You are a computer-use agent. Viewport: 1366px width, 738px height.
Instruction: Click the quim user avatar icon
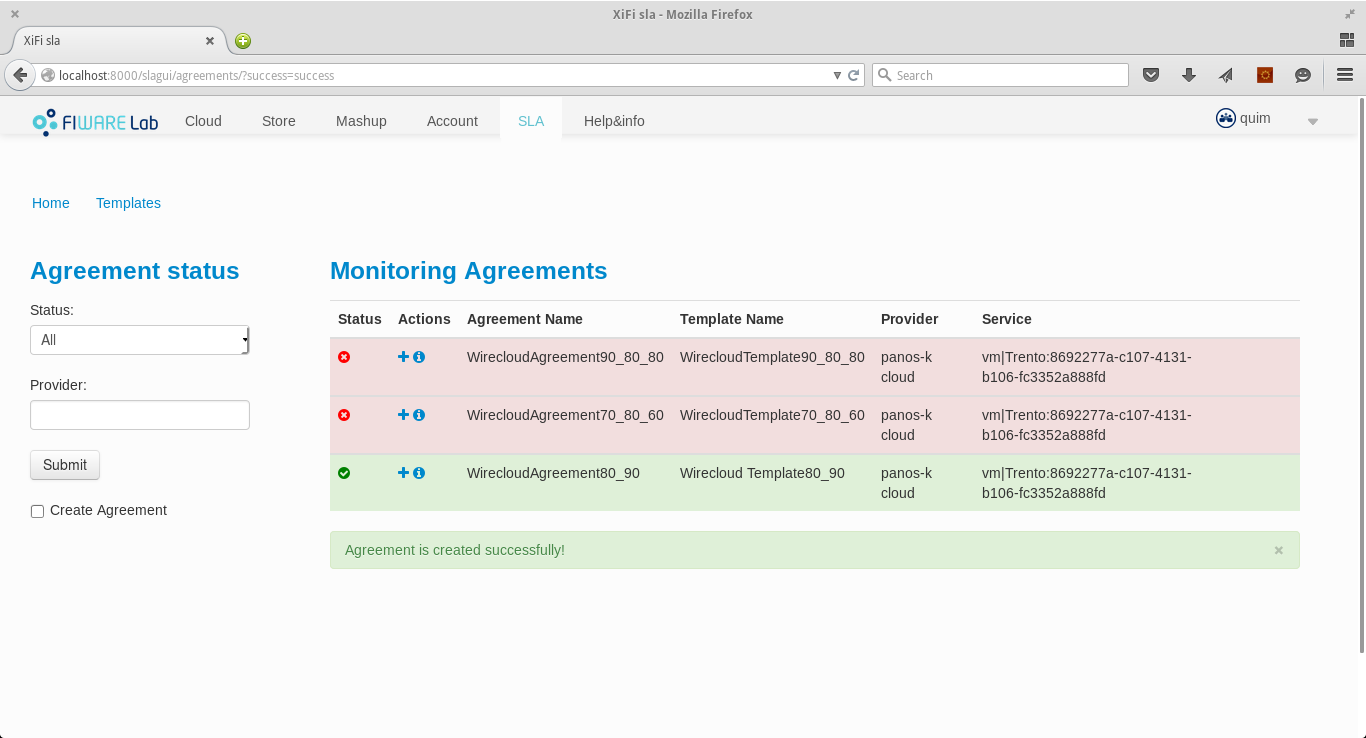pyautogui.click(x=1226, y=118)
